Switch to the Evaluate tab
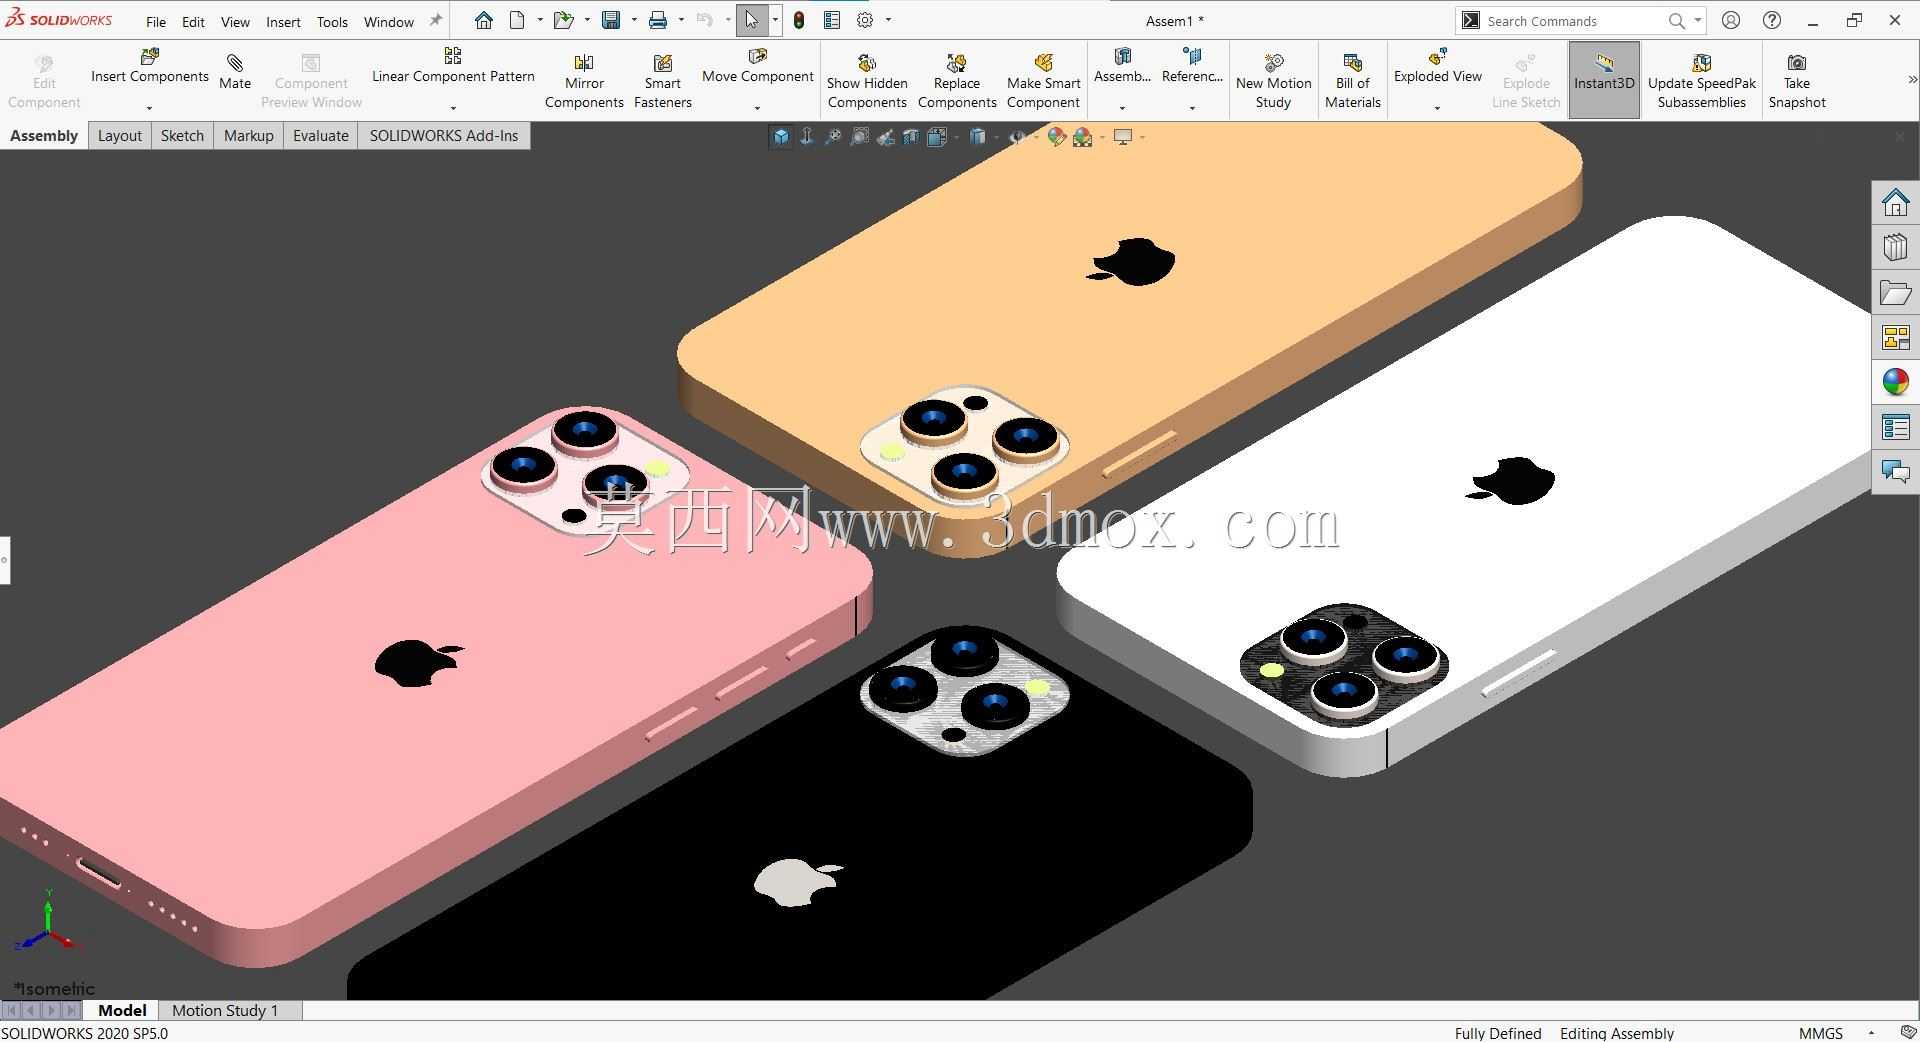The image size is (1920, 1042). pyautogui.click(x=320, y=136)
